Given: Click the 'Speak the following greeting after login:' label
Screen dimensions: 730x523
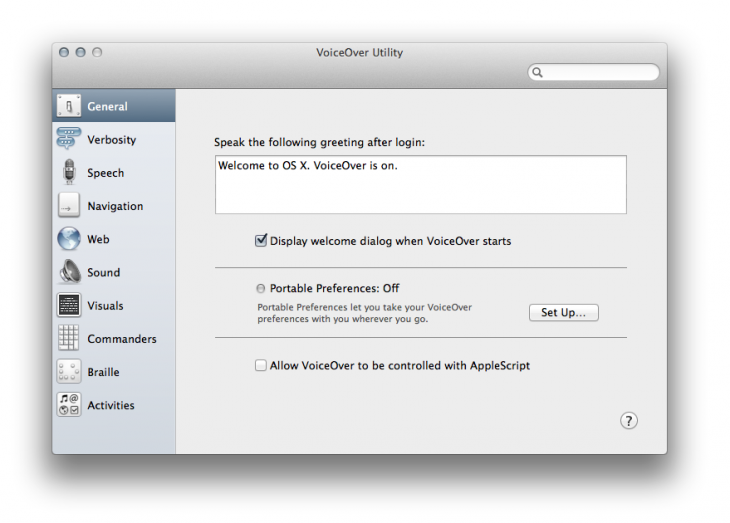Looking at the screenshot, I should (x=319, y=143).
